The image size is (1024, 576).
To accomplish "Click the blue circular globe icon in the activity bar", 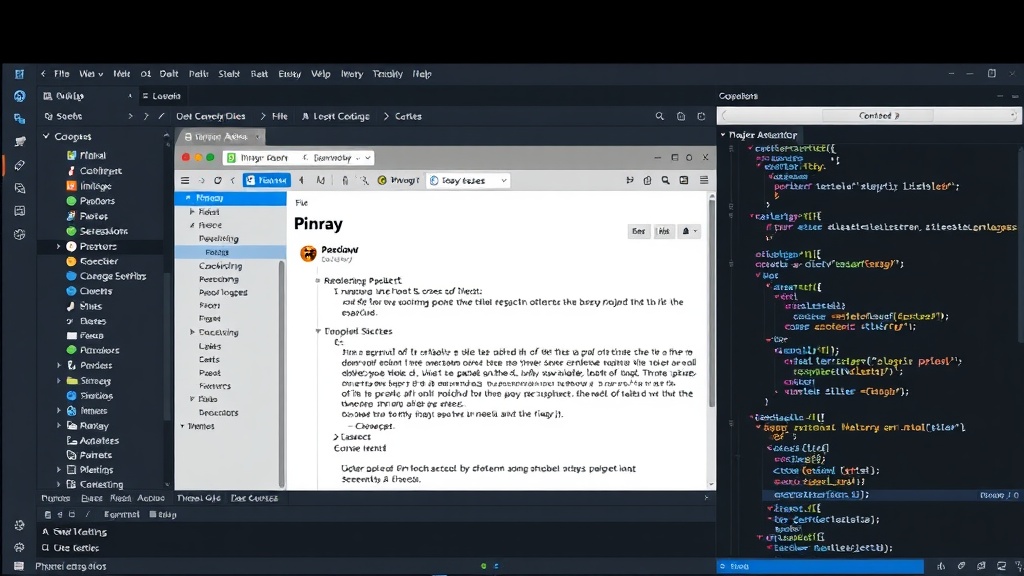I will 20,96.
